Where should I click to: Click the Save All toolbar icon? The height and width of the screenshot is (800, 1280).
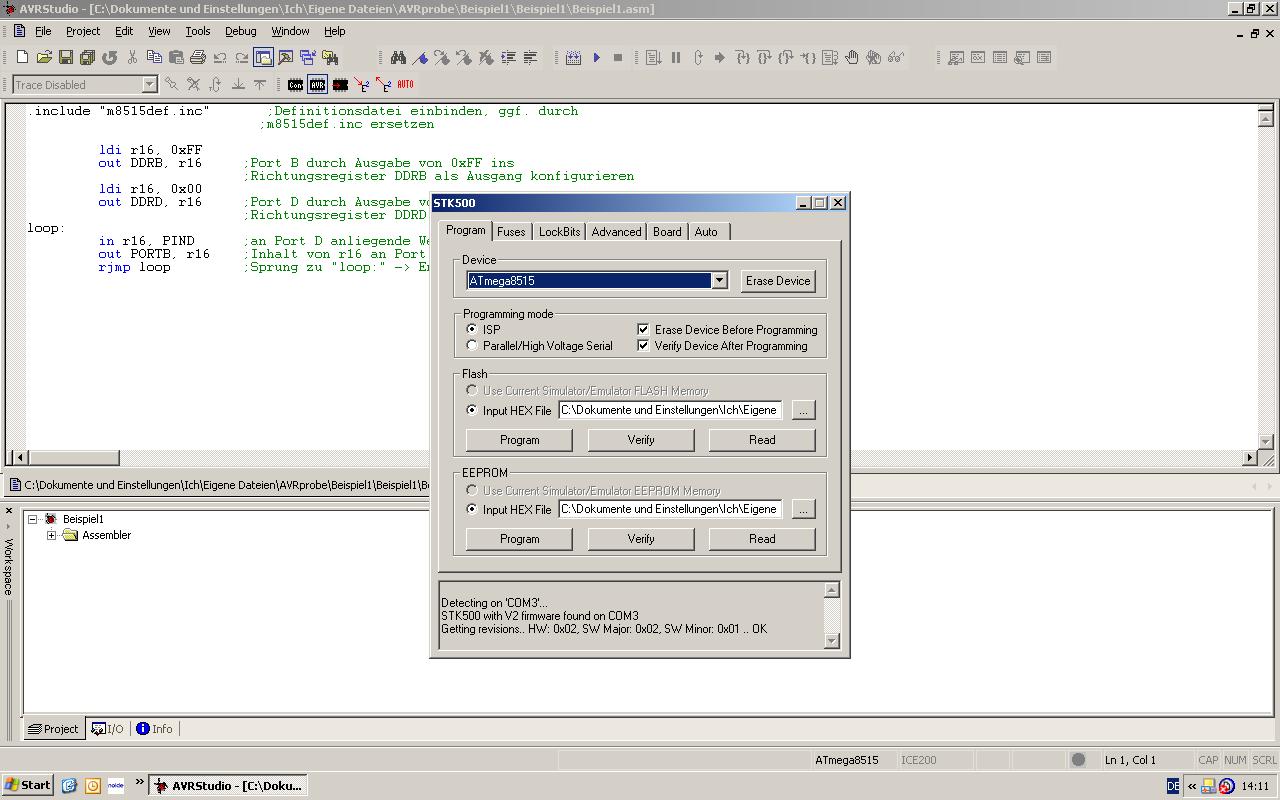(x=88, y=57)
